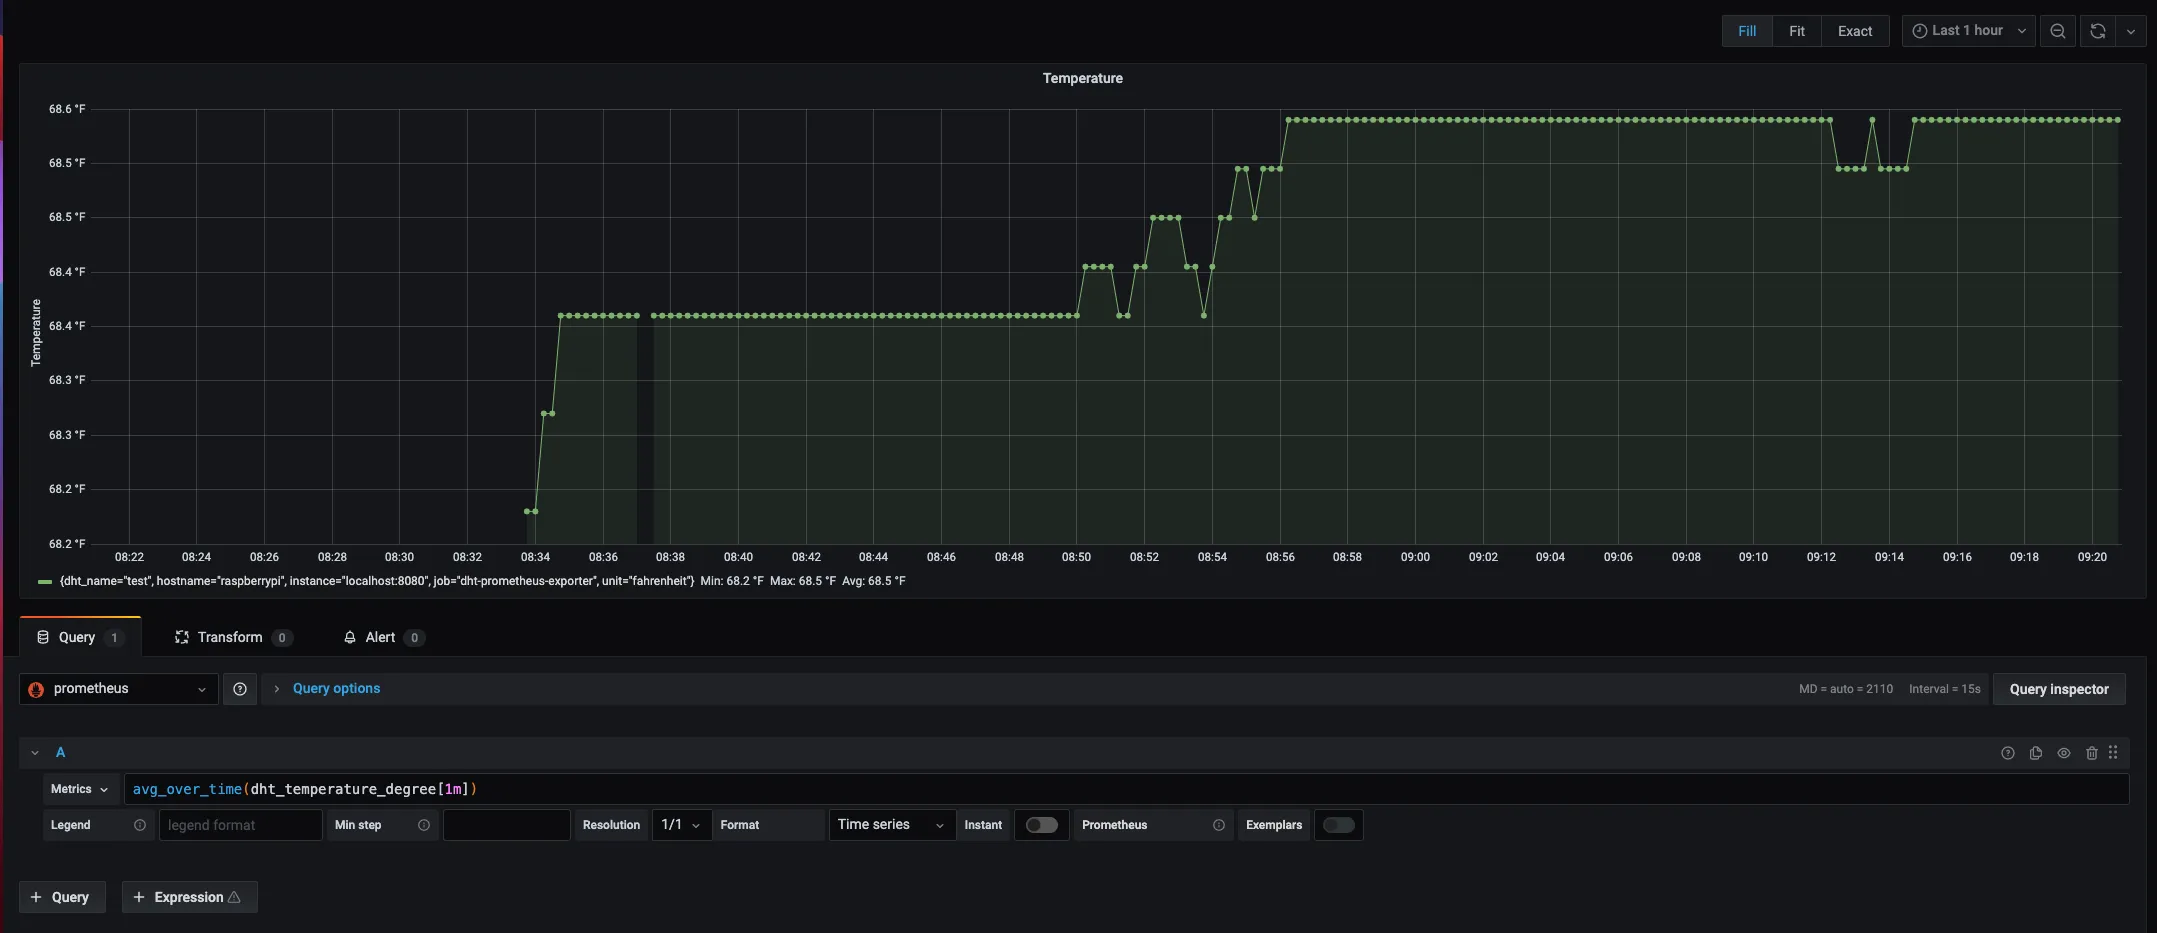Collapse query row A
Screen dimensions: 2157x933
(x=35, y=753)
